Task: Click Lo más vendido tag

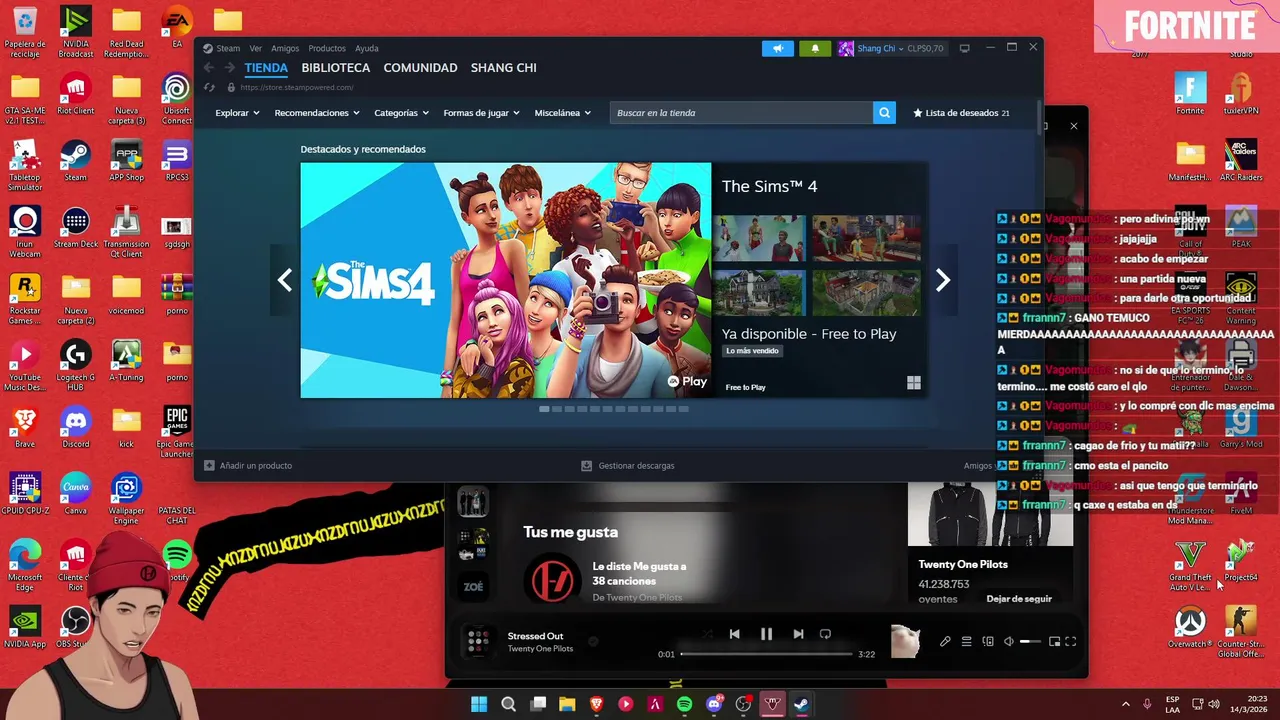Action: tap(752, 351)
